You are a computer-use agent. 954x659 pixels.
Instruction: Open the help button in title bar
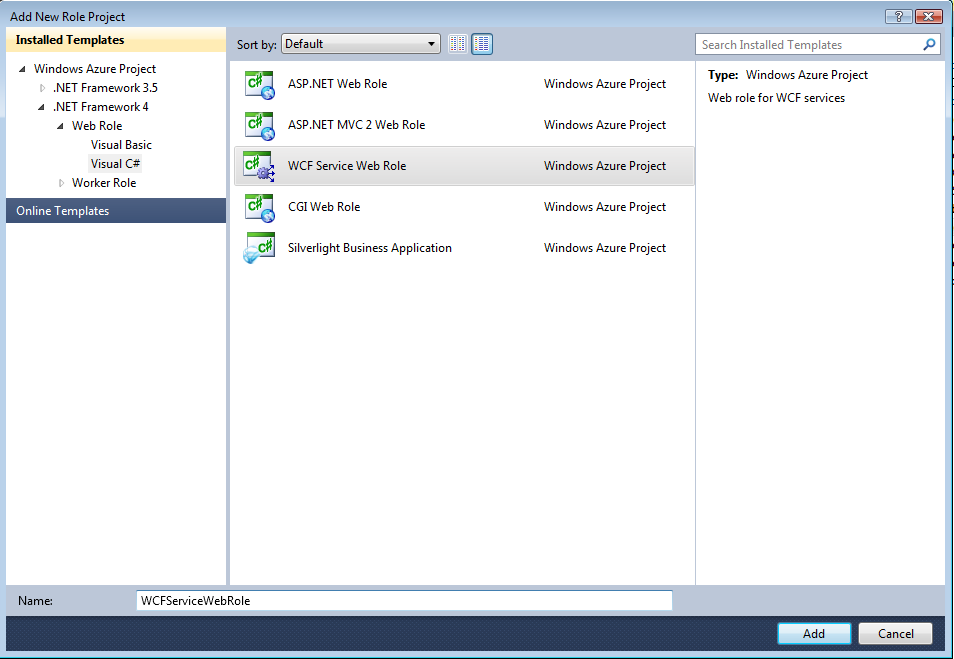click(899, 16)
